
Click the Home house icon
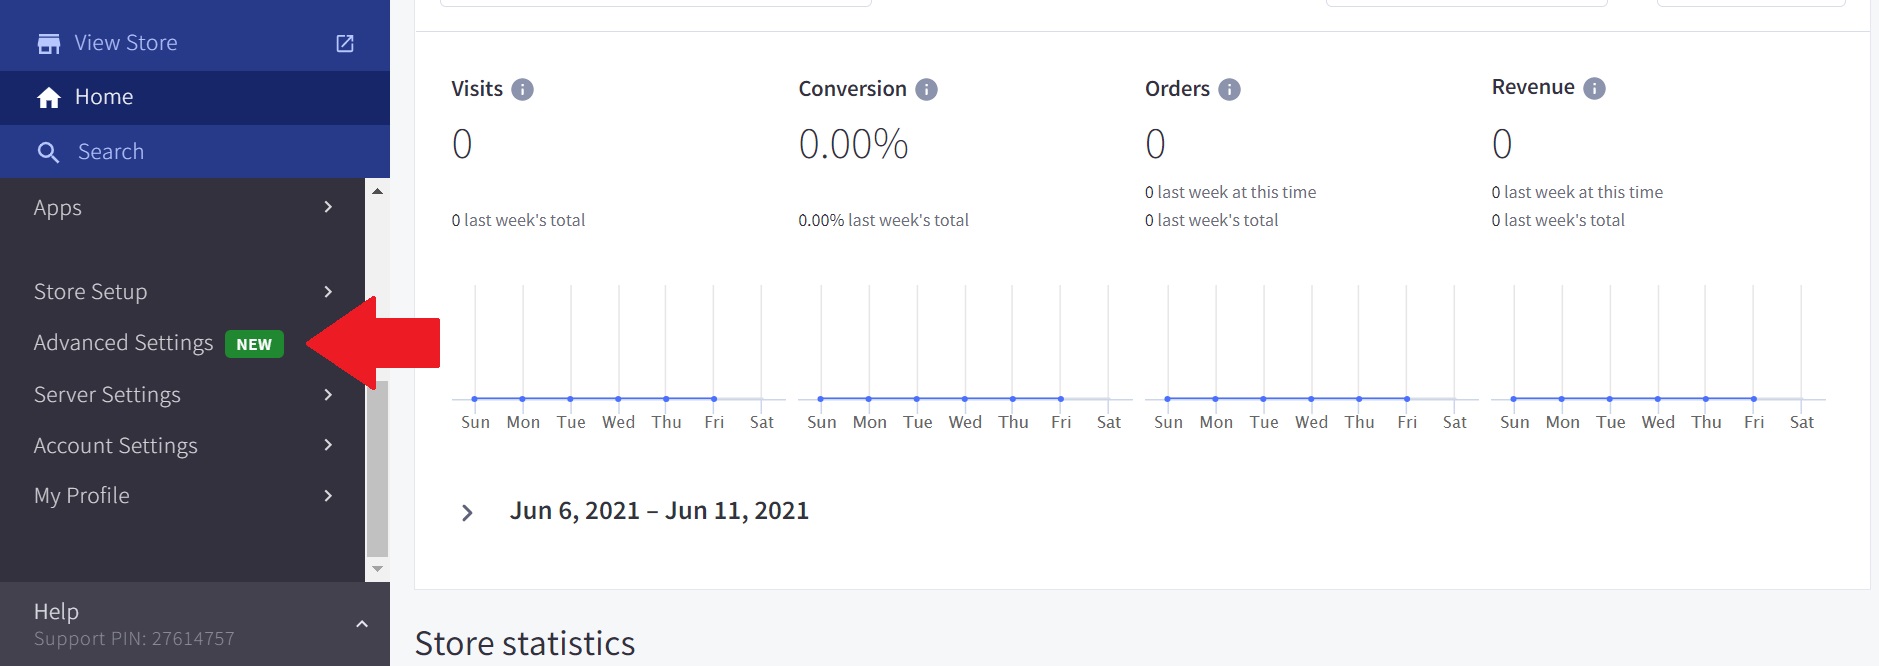tap(48, 98)
